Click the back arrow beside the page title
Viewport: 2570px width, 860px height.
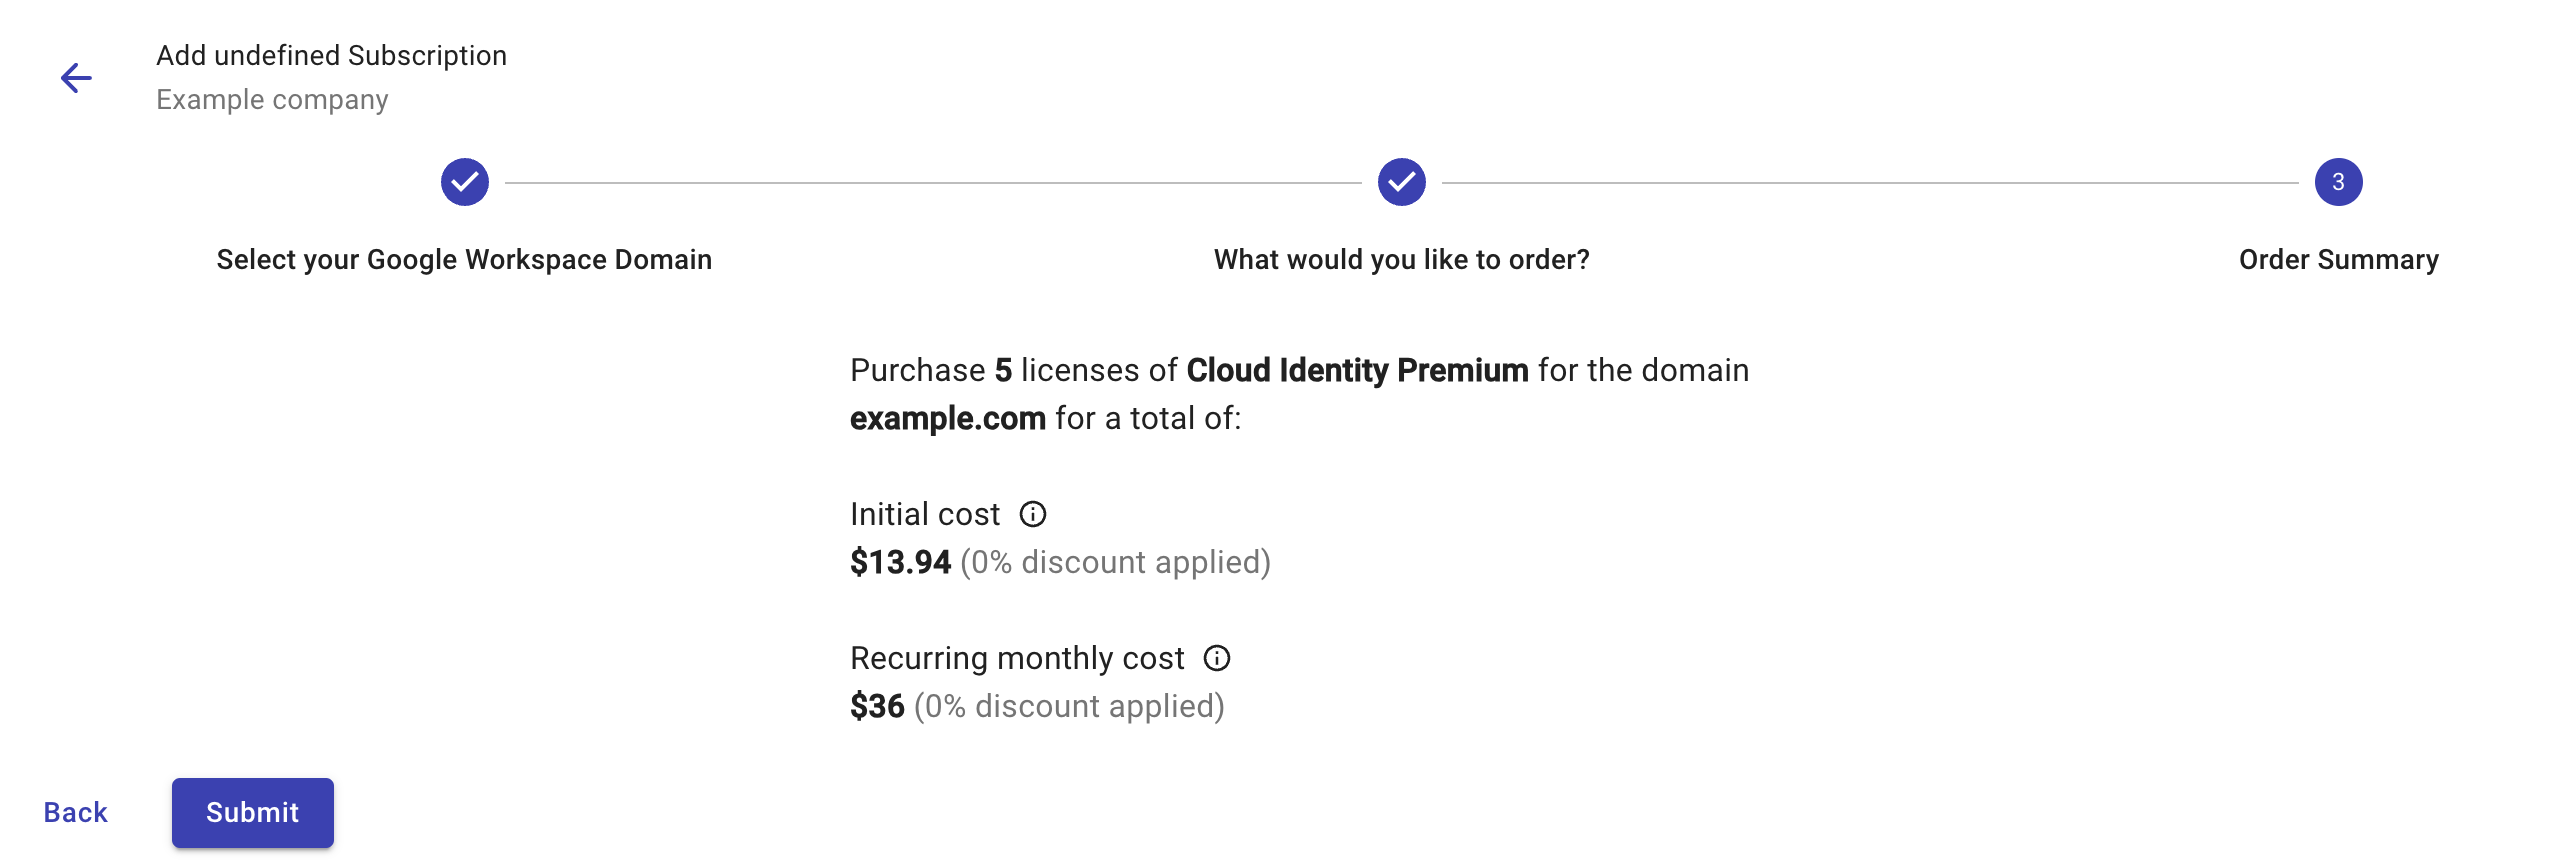(76, 76)
